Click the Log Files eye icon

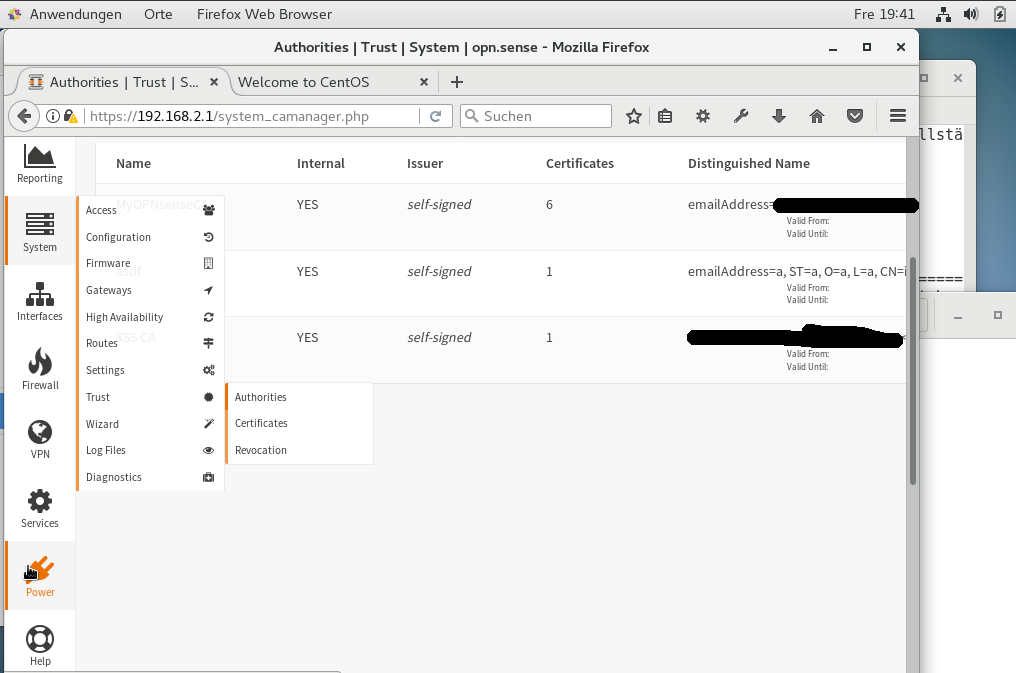[209, 450]
